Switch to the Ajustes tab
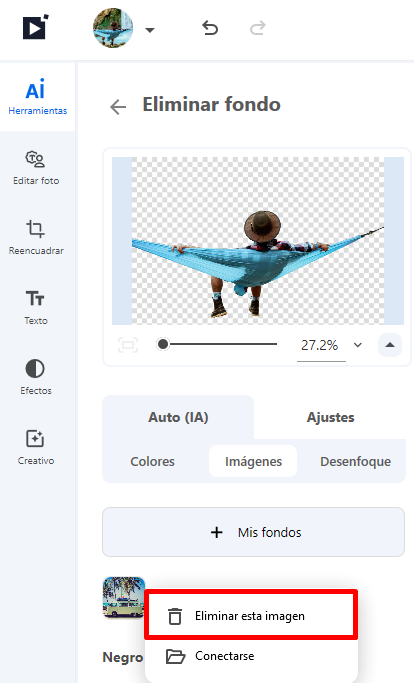Screen dimensions: 414x683 point(330,417)
